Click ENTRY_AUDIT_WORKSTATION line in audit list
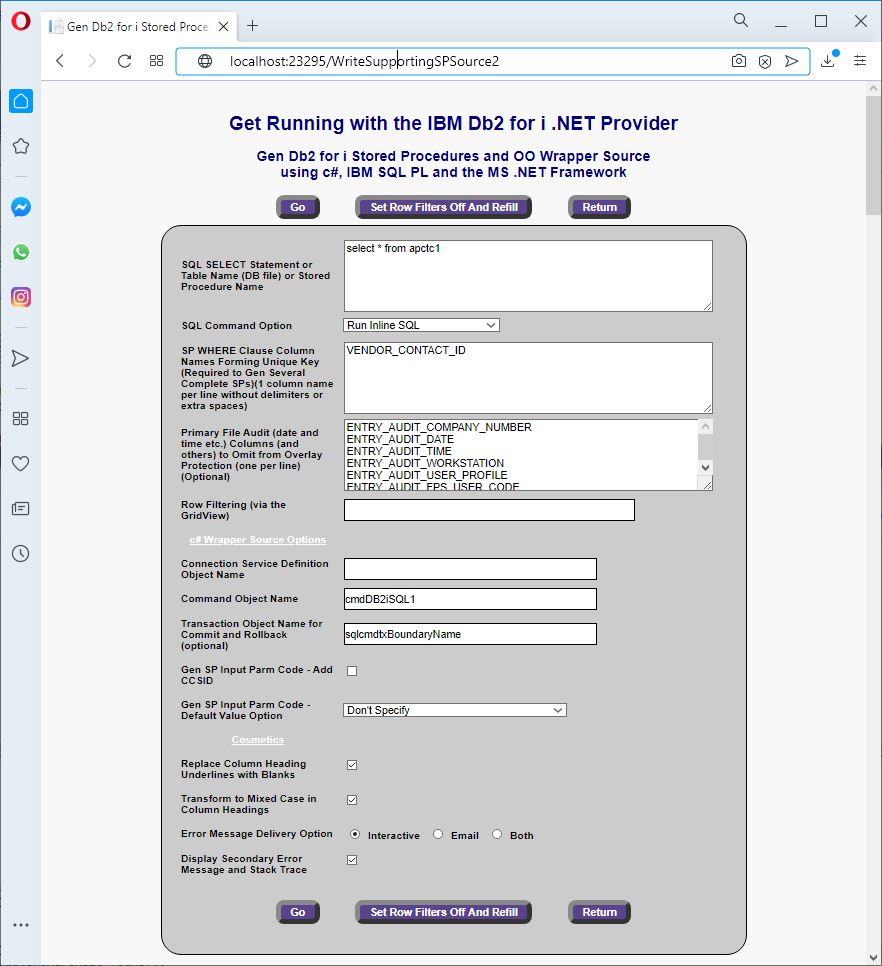Image resolution: width=882 pixels, height=966 pixels. pos(425,463)
